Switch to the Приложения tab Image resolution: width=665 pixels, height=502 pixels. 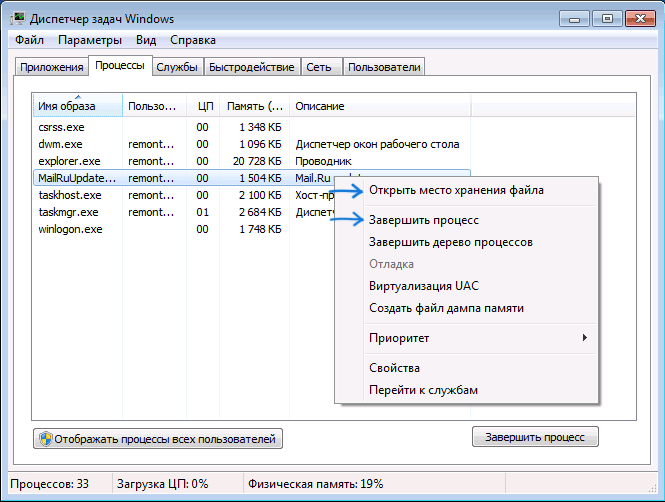point(52,67)
